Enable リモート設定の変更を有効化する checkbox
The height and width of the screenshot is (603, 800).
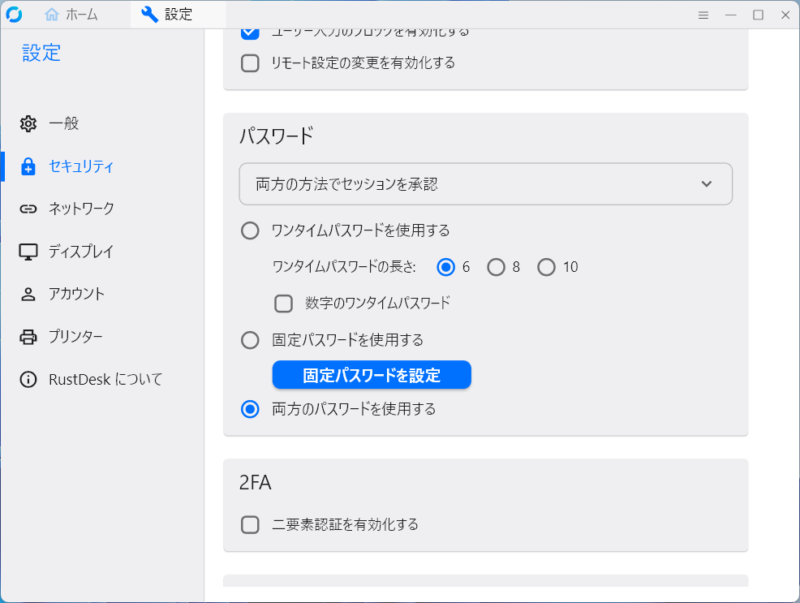(250, 63)
